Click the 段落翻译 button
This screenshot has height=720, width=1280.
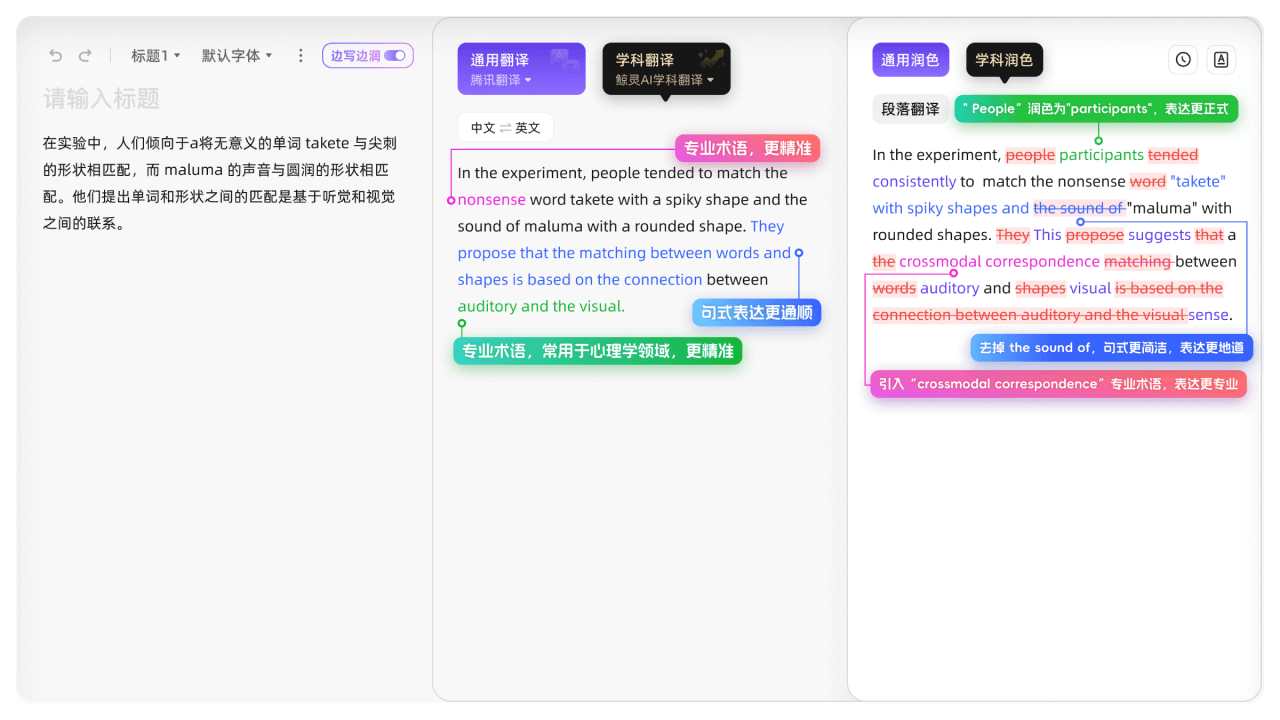click(910, 109)
